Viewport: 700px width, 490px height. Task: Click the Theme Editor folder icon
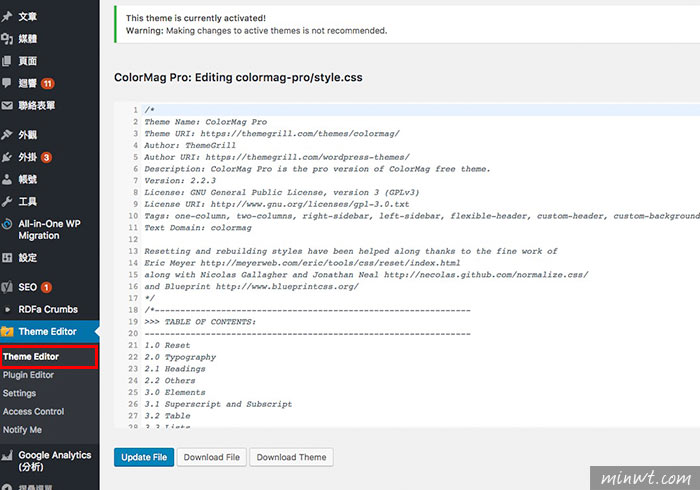click(x=7, y=332)
